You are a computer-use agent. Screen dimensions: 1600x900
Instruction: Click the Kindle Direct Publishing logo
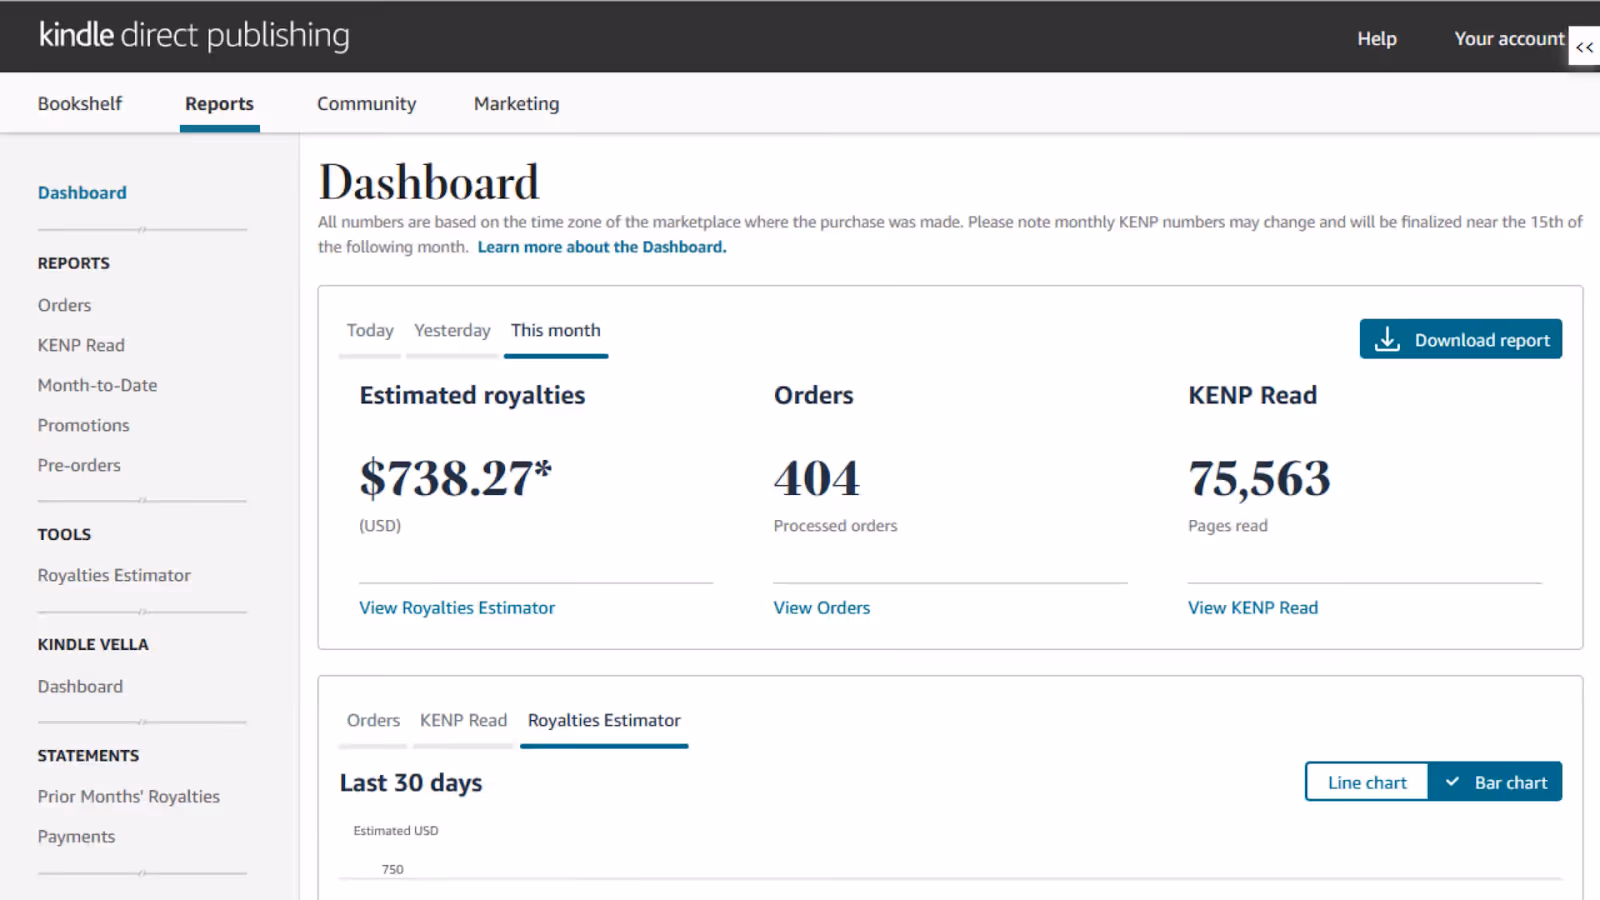[x=194, y=36]
